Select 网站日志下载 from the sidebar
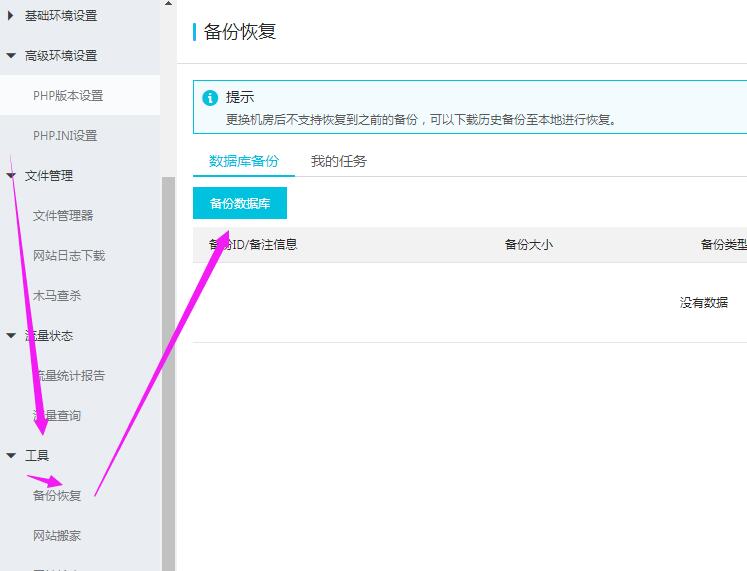 tap(69, 256)
